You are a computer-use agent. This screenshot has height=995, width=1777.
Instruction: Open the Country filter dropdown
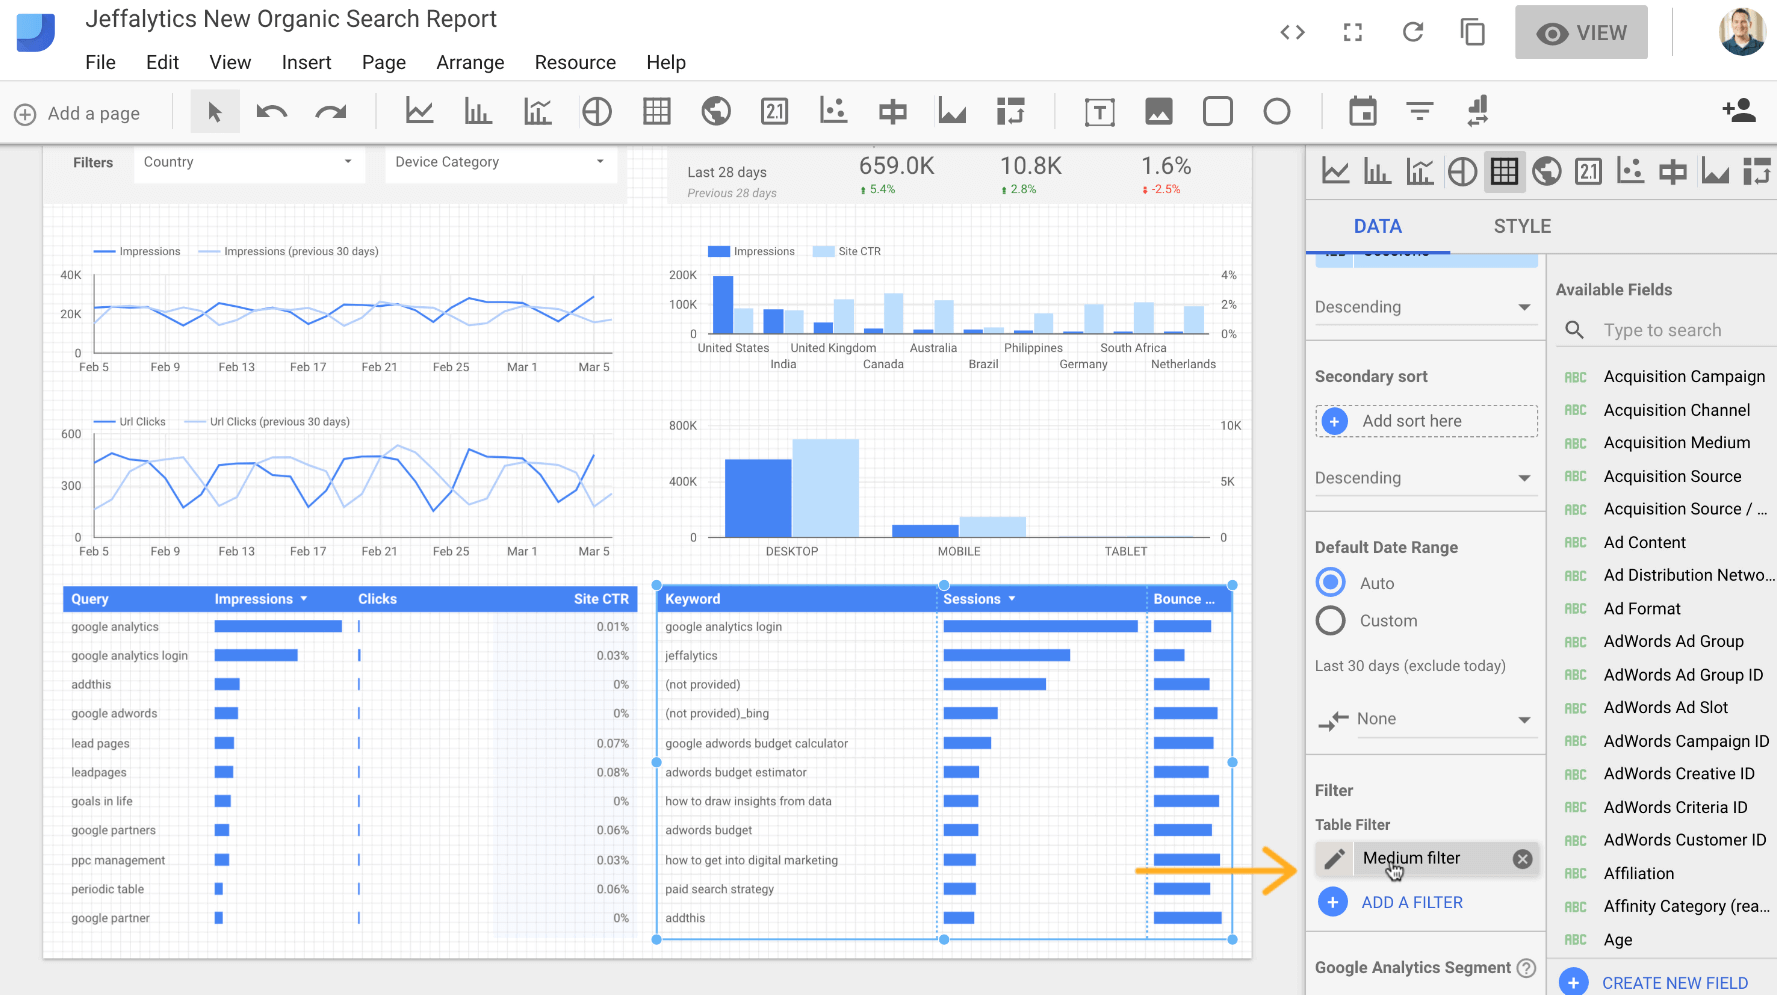pyautogui.click(x=248, y=163)
